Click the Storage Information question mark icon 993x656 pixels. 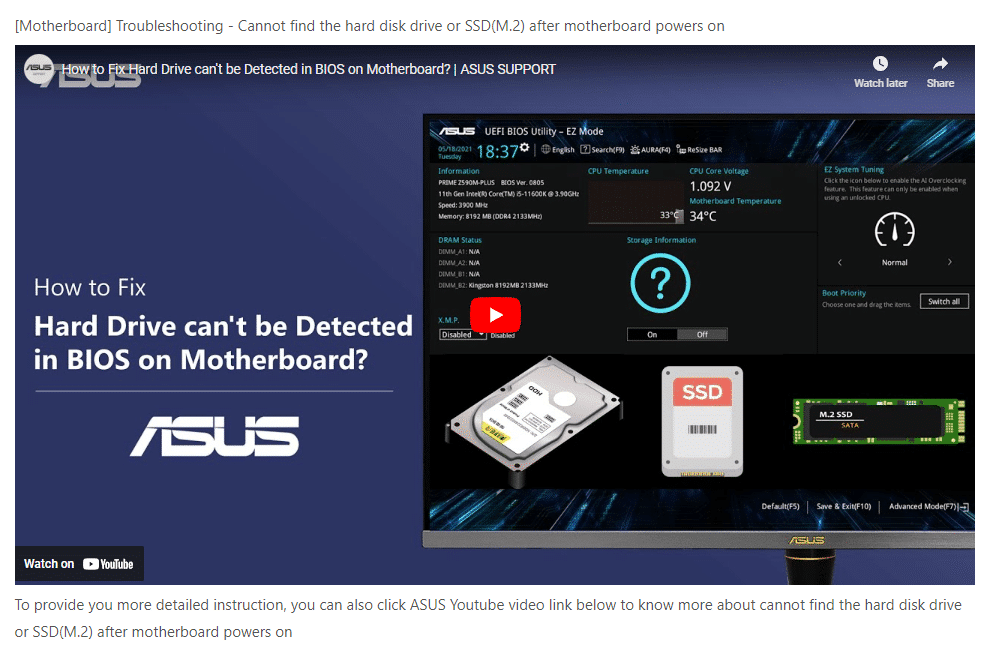[660, 283]
